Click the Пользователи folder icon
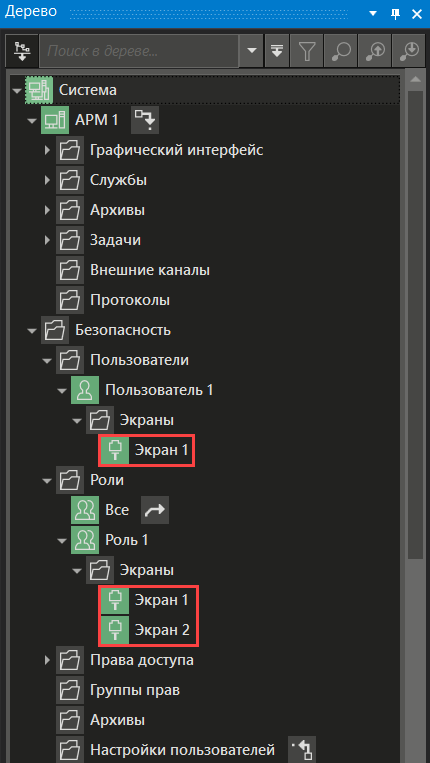The height and width of the screenshot is (763, 430). 70,361
